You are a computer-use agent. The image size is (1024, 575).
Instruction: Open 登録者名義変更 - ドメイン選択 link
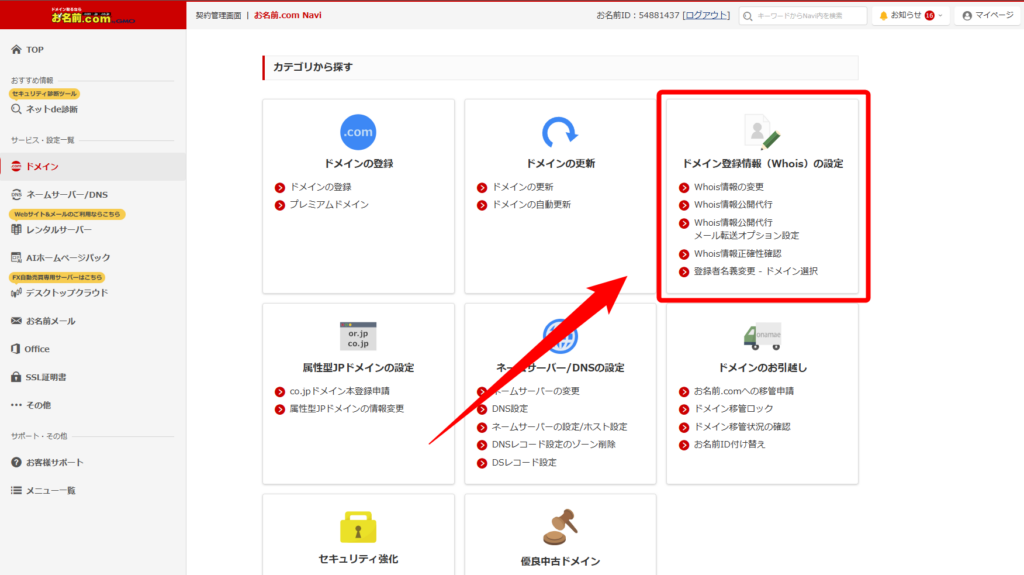click(x=755, y=271)
